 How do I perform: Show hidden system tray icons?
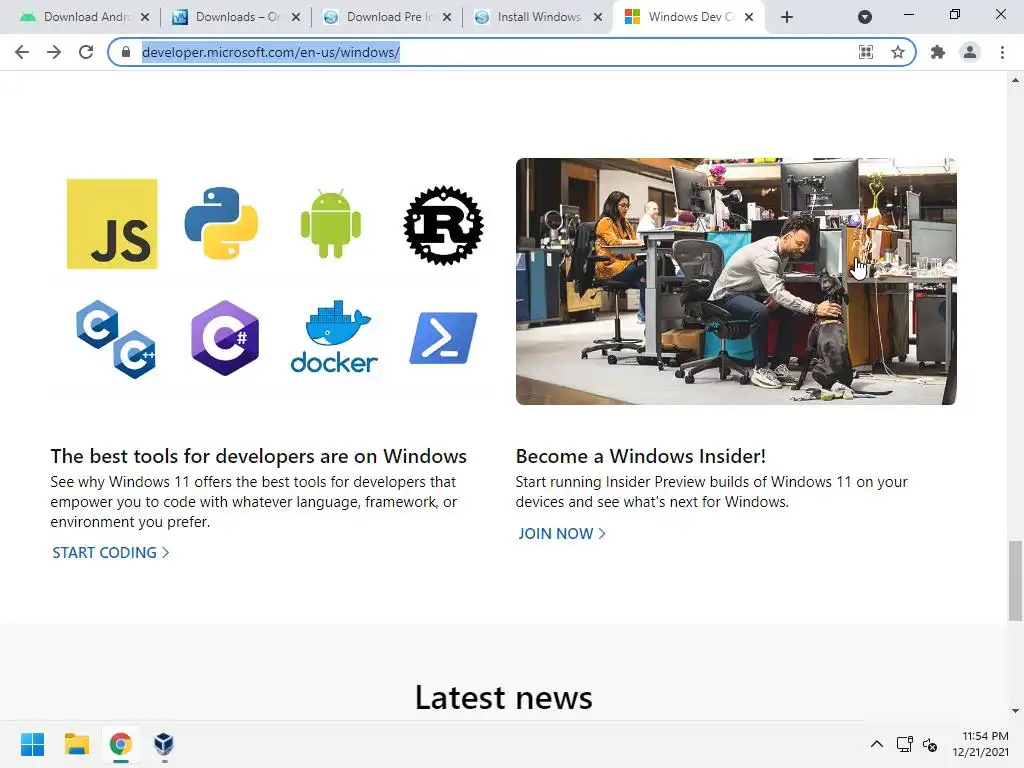click(877, 744)
